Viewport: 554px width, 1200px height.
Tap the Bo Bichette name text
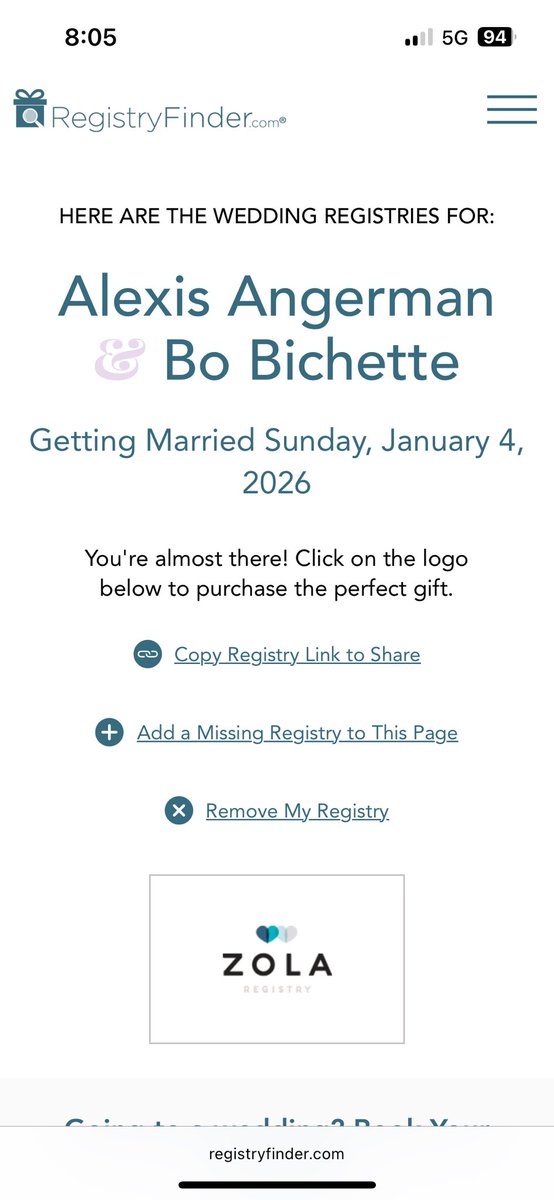(312, 361)
